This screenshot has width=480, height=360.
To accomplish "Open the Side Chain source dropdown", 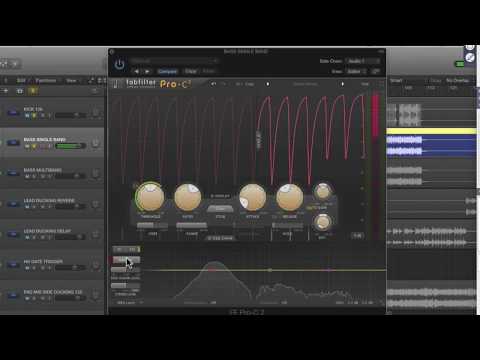I will (362, 61).
